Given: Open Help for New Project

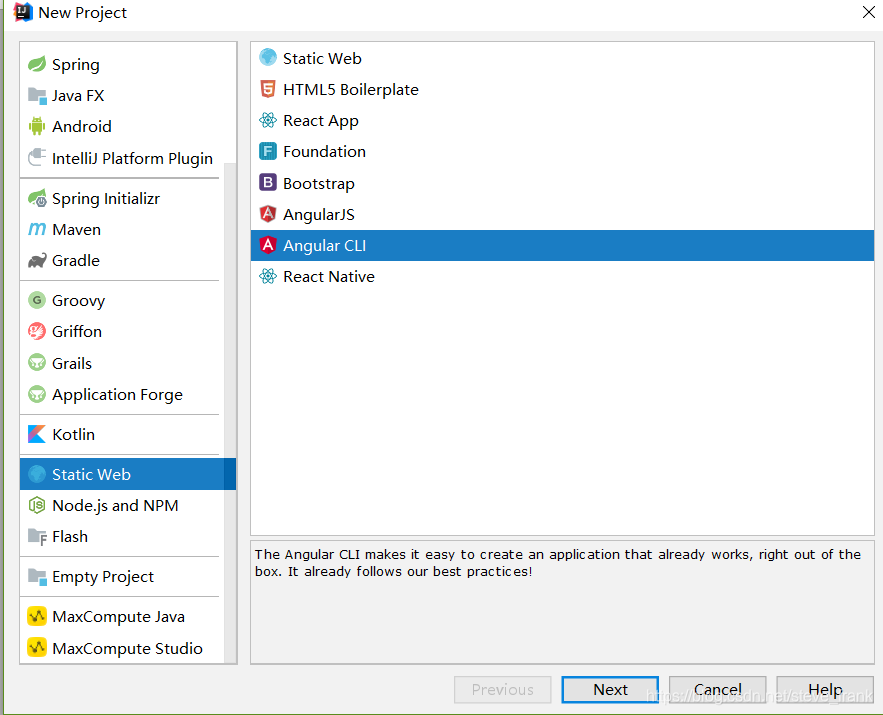Looking at the screenshot, I should (825, 689).
